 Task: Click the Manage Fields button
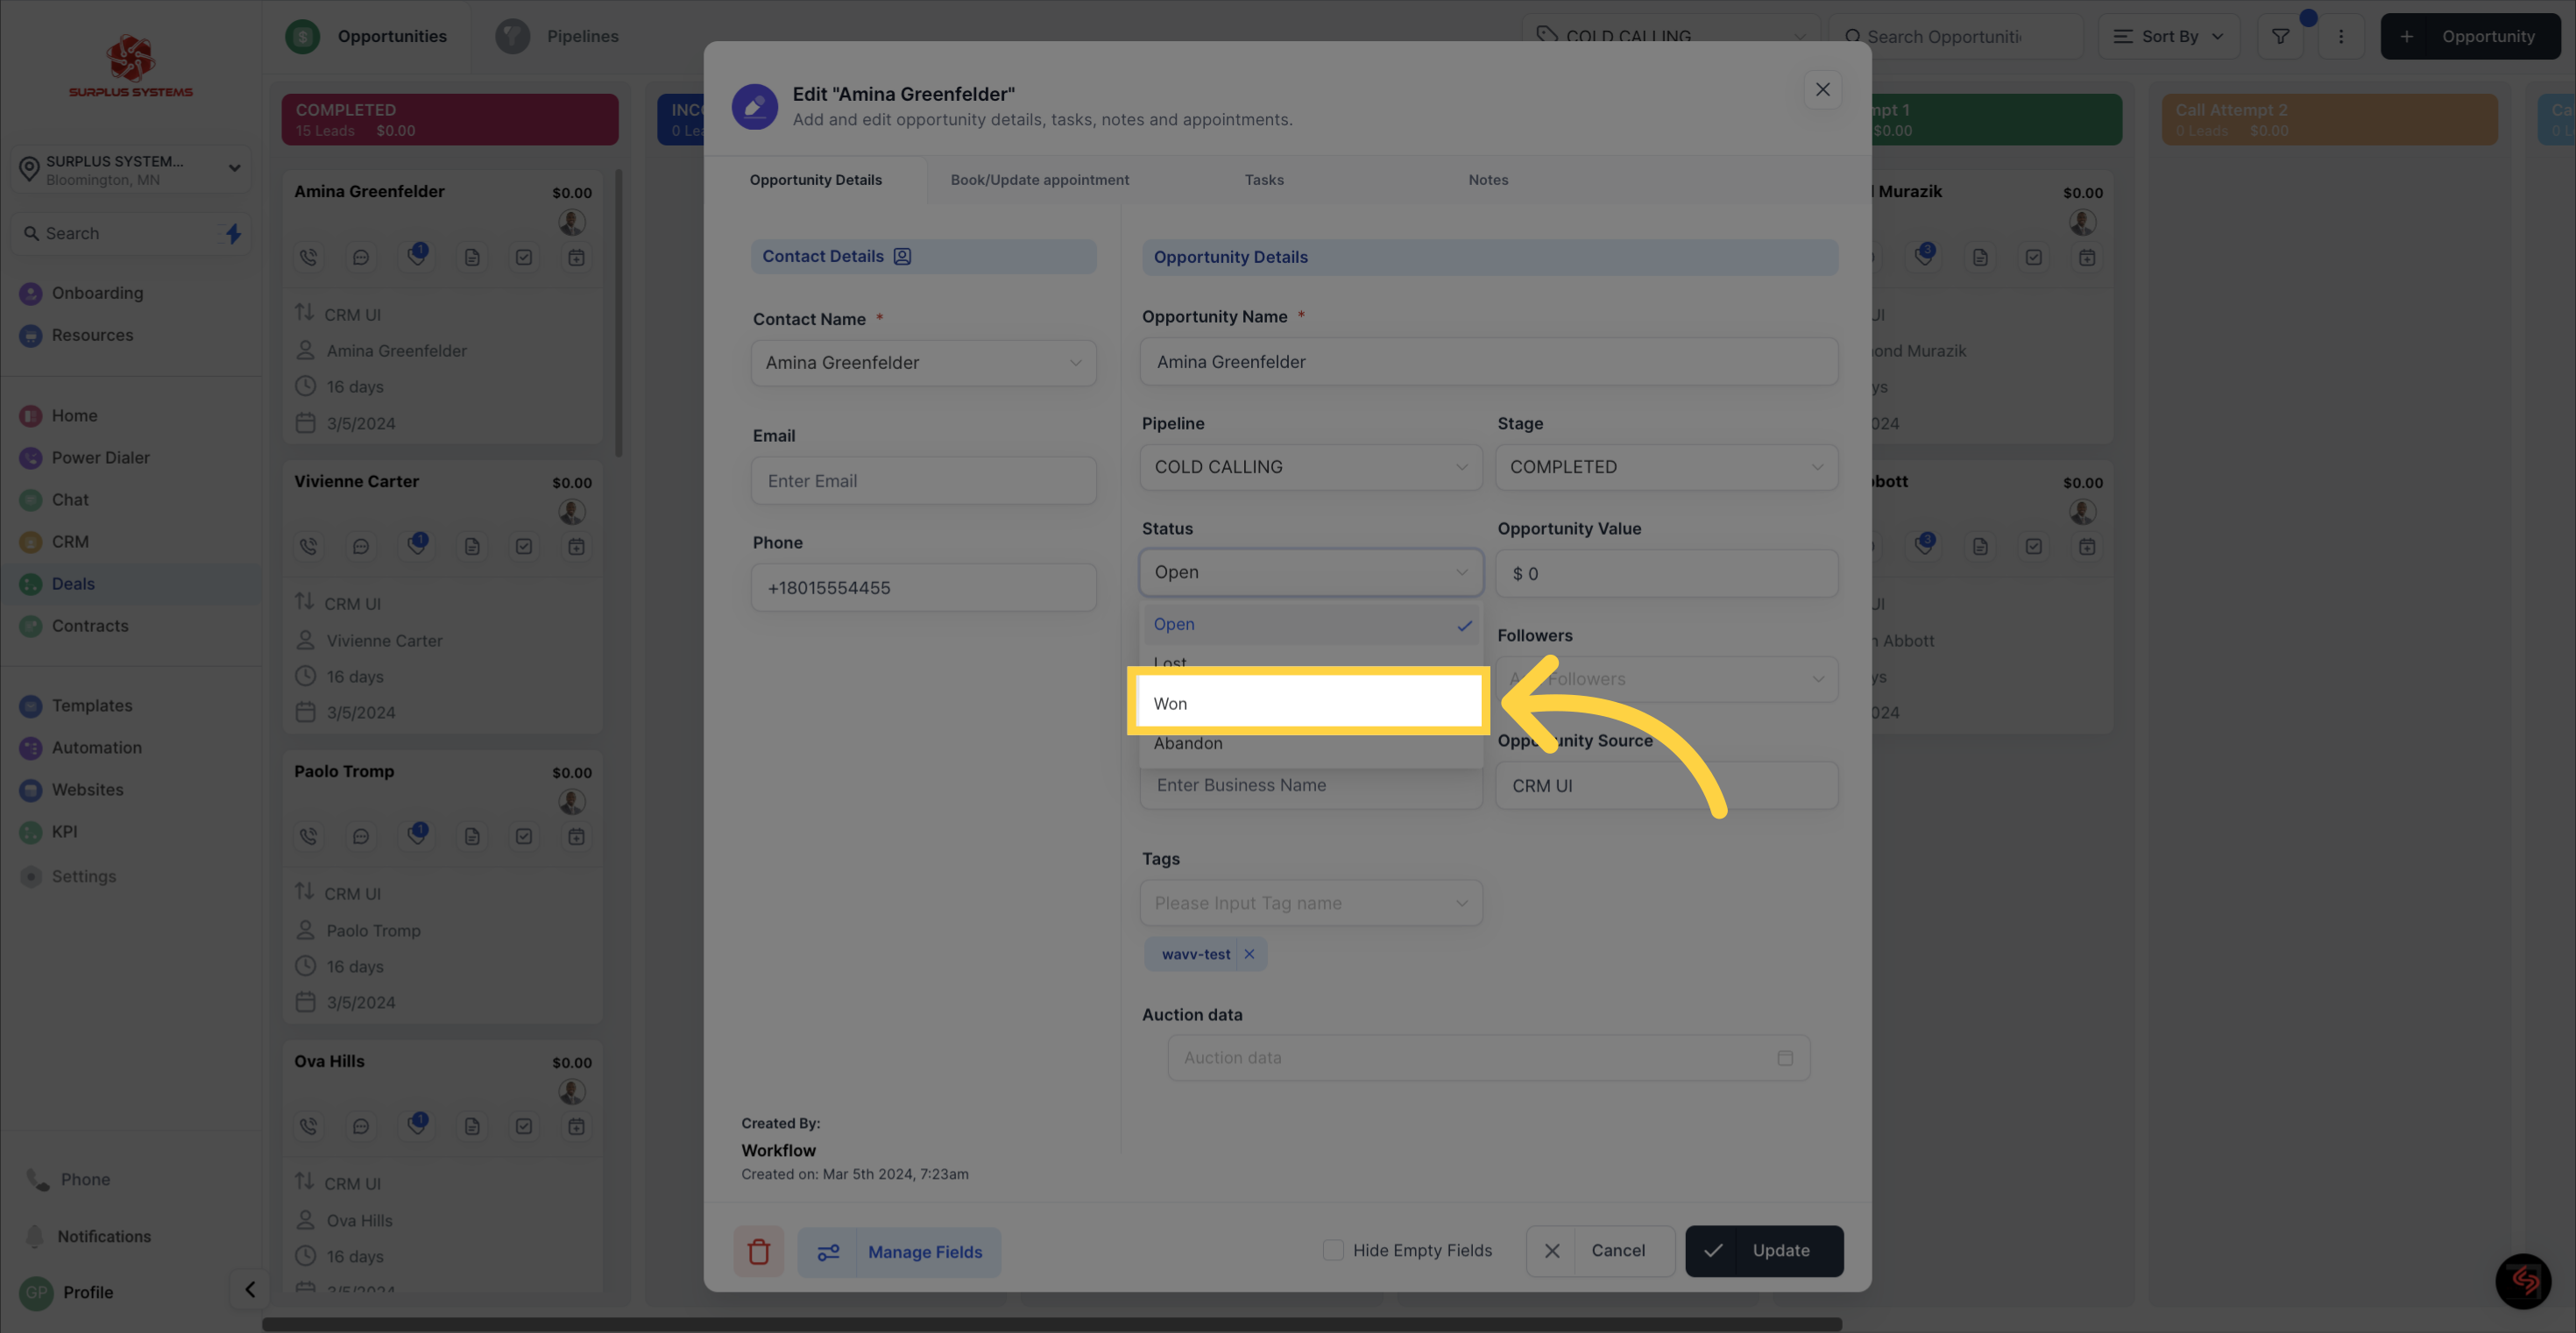tap(899, 1252)
